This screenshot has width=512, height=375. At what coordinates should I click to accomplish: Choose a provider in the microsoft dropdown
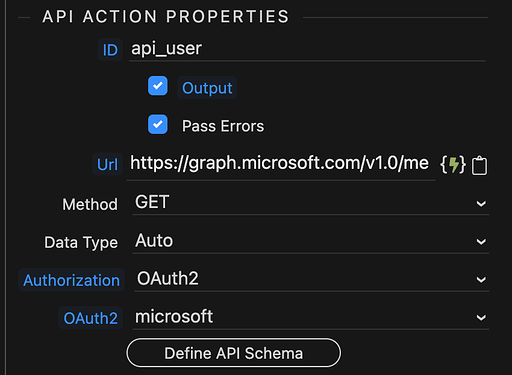coord(311,317)
